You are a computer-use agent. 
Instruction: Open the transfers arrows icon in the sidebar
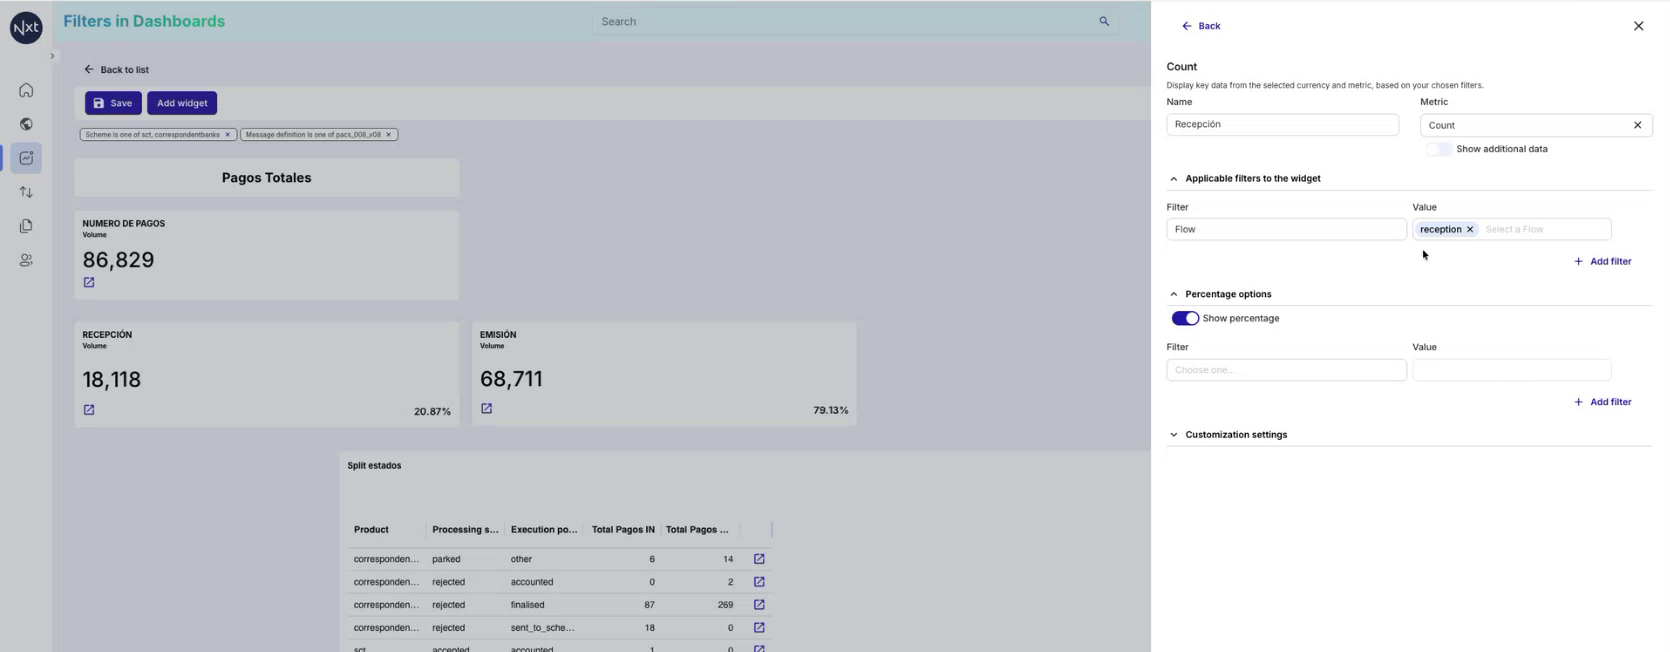(x=26, y=192)
